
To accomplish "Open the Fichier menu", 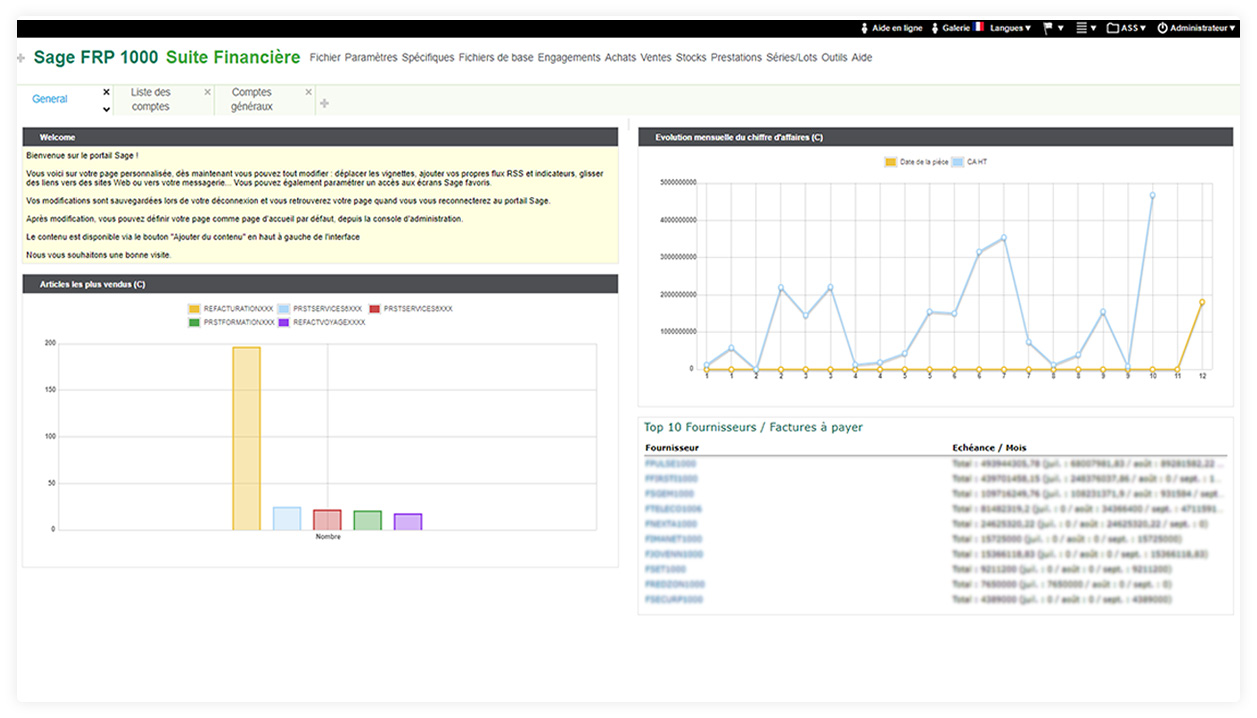I will coord(325,58).
